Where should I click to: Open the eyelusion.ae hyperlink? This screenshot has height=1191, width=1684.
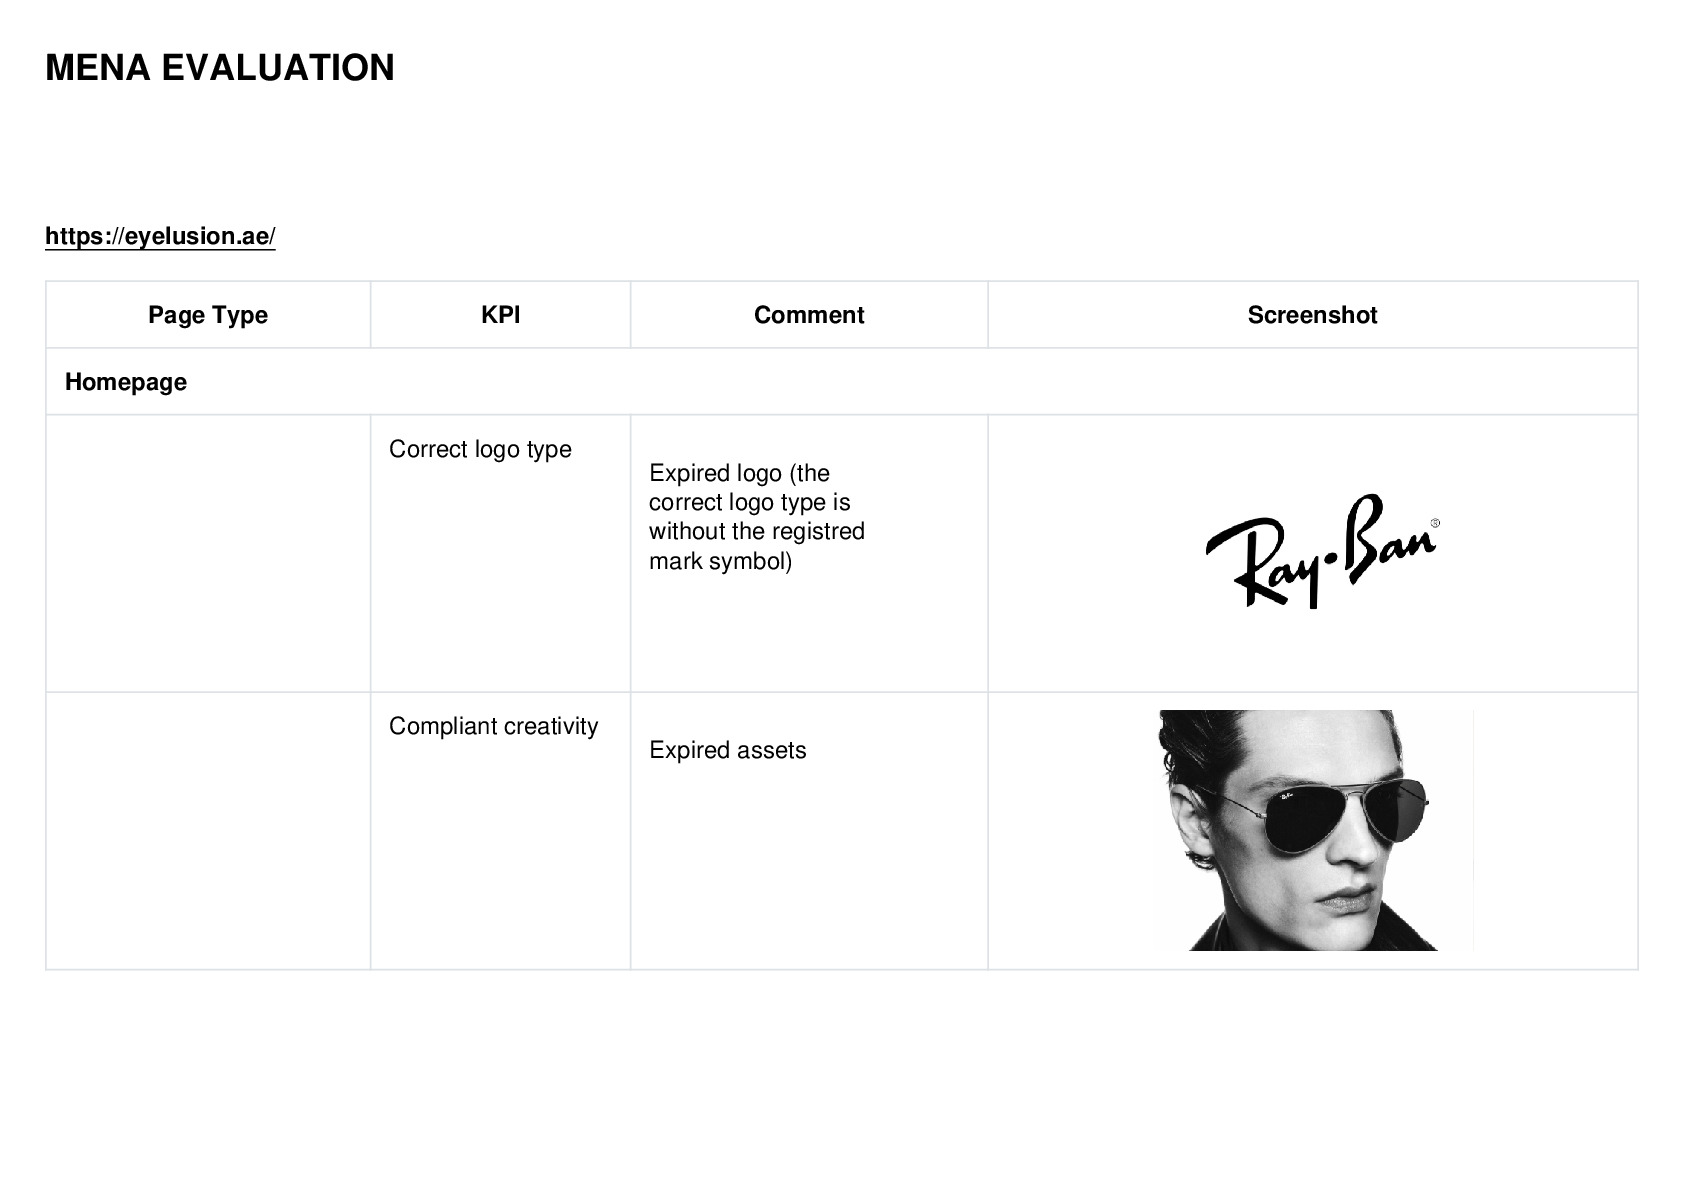click(160, 236)
